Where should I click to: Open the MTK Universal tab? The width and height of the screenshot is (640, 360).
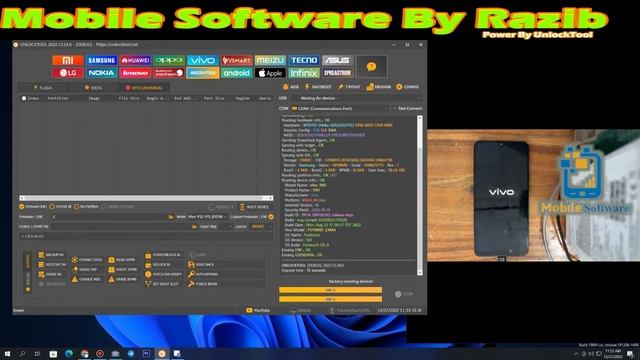click(x=144, y=88)
